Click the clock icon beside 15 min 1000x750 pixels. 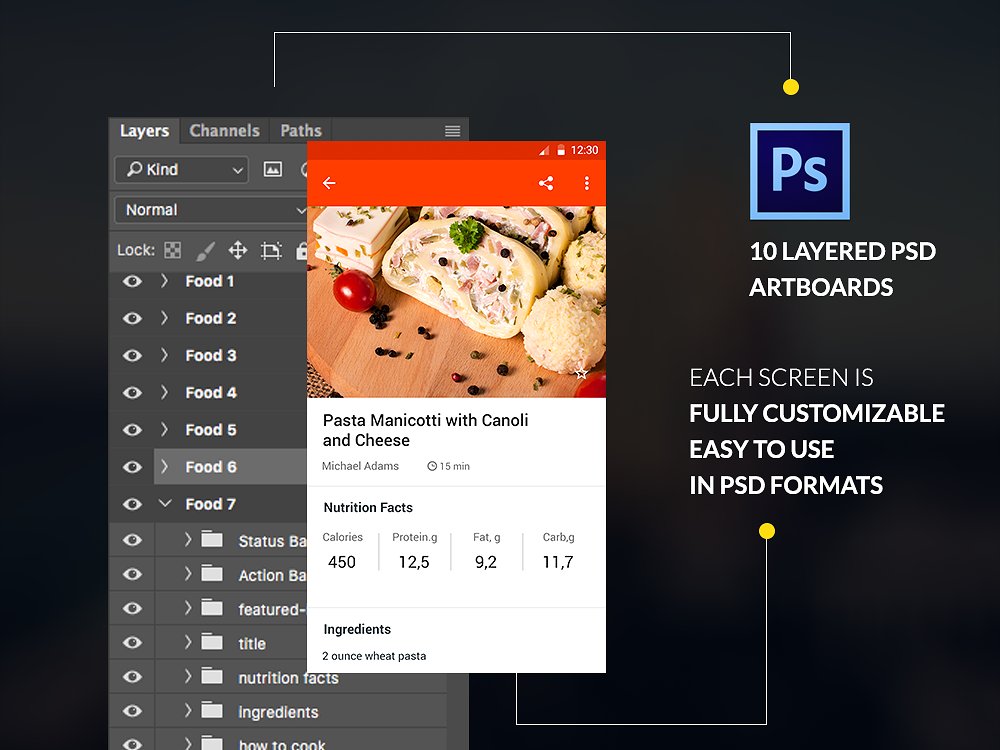[432, 466]
